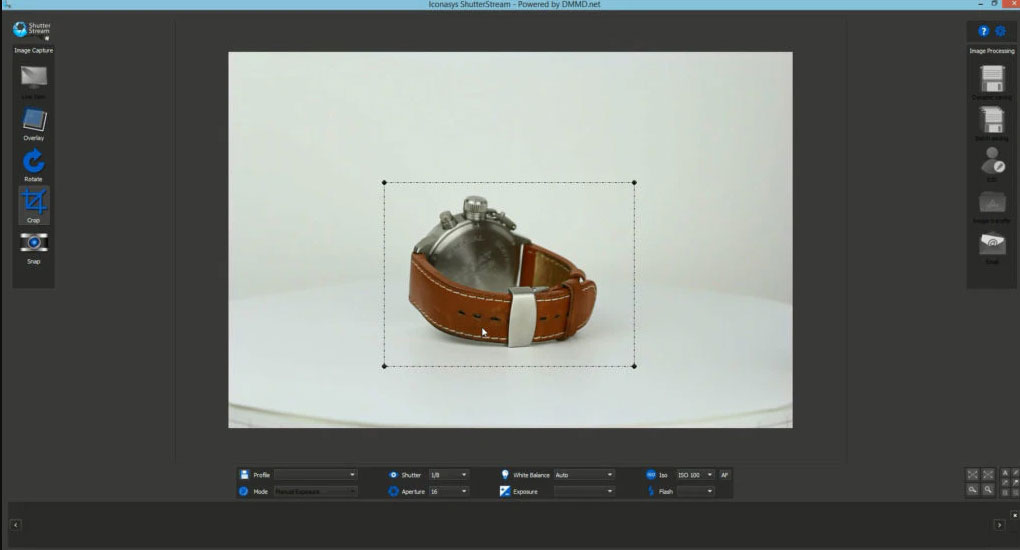This screenshot has height=550, width=1020.
Task: Click the left zoom magnifier icon
Action: pyautogui.click(x=973, y=489)
